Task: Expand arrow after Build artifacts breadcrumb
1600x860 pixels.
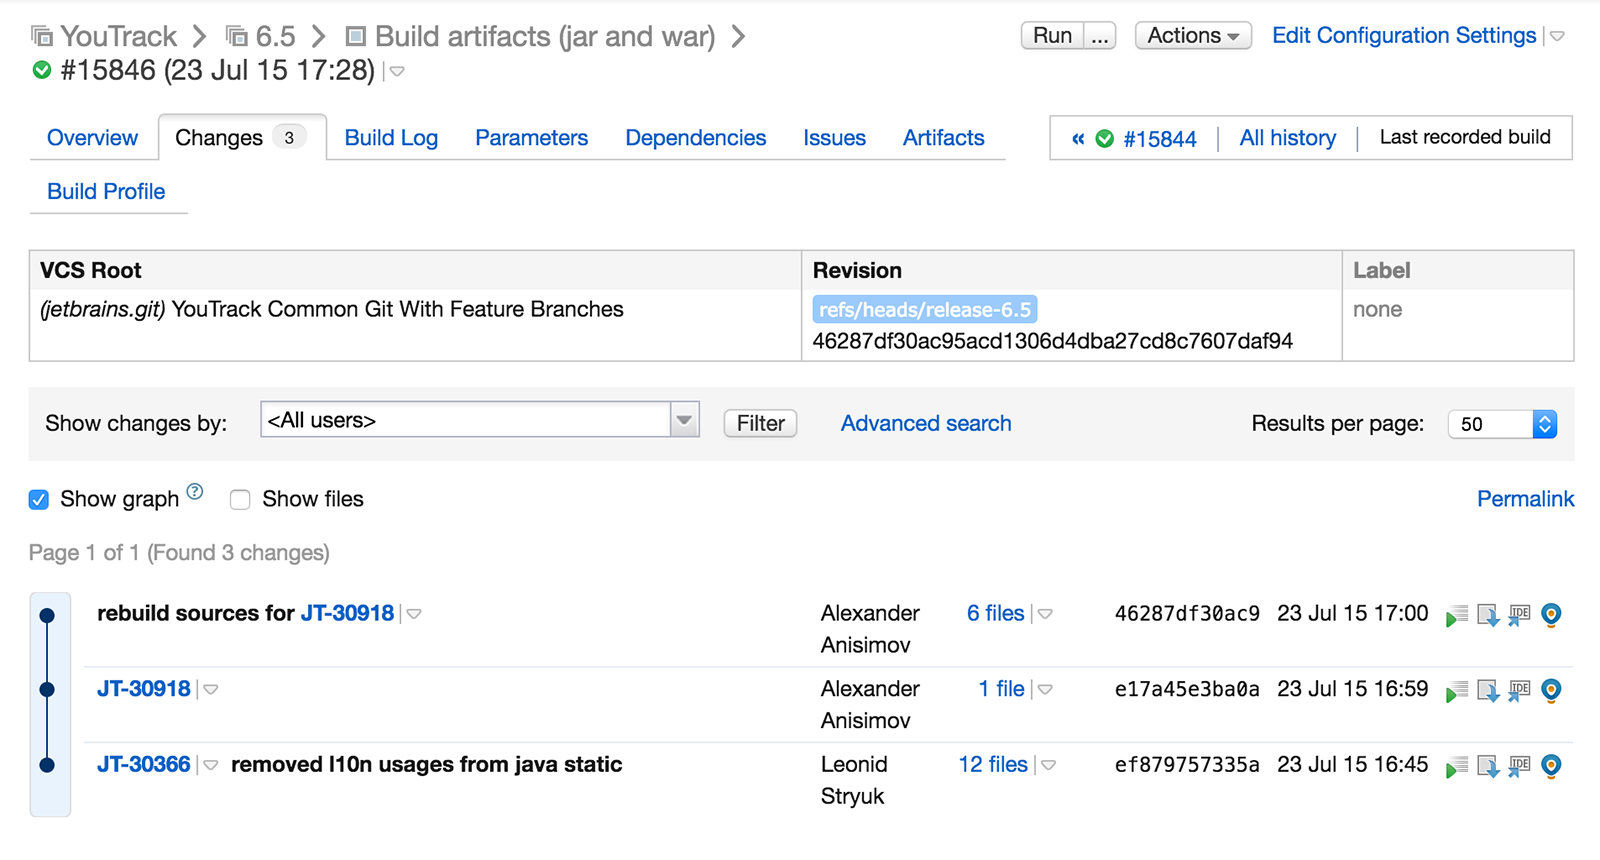Action: click(x=738, y=37)
